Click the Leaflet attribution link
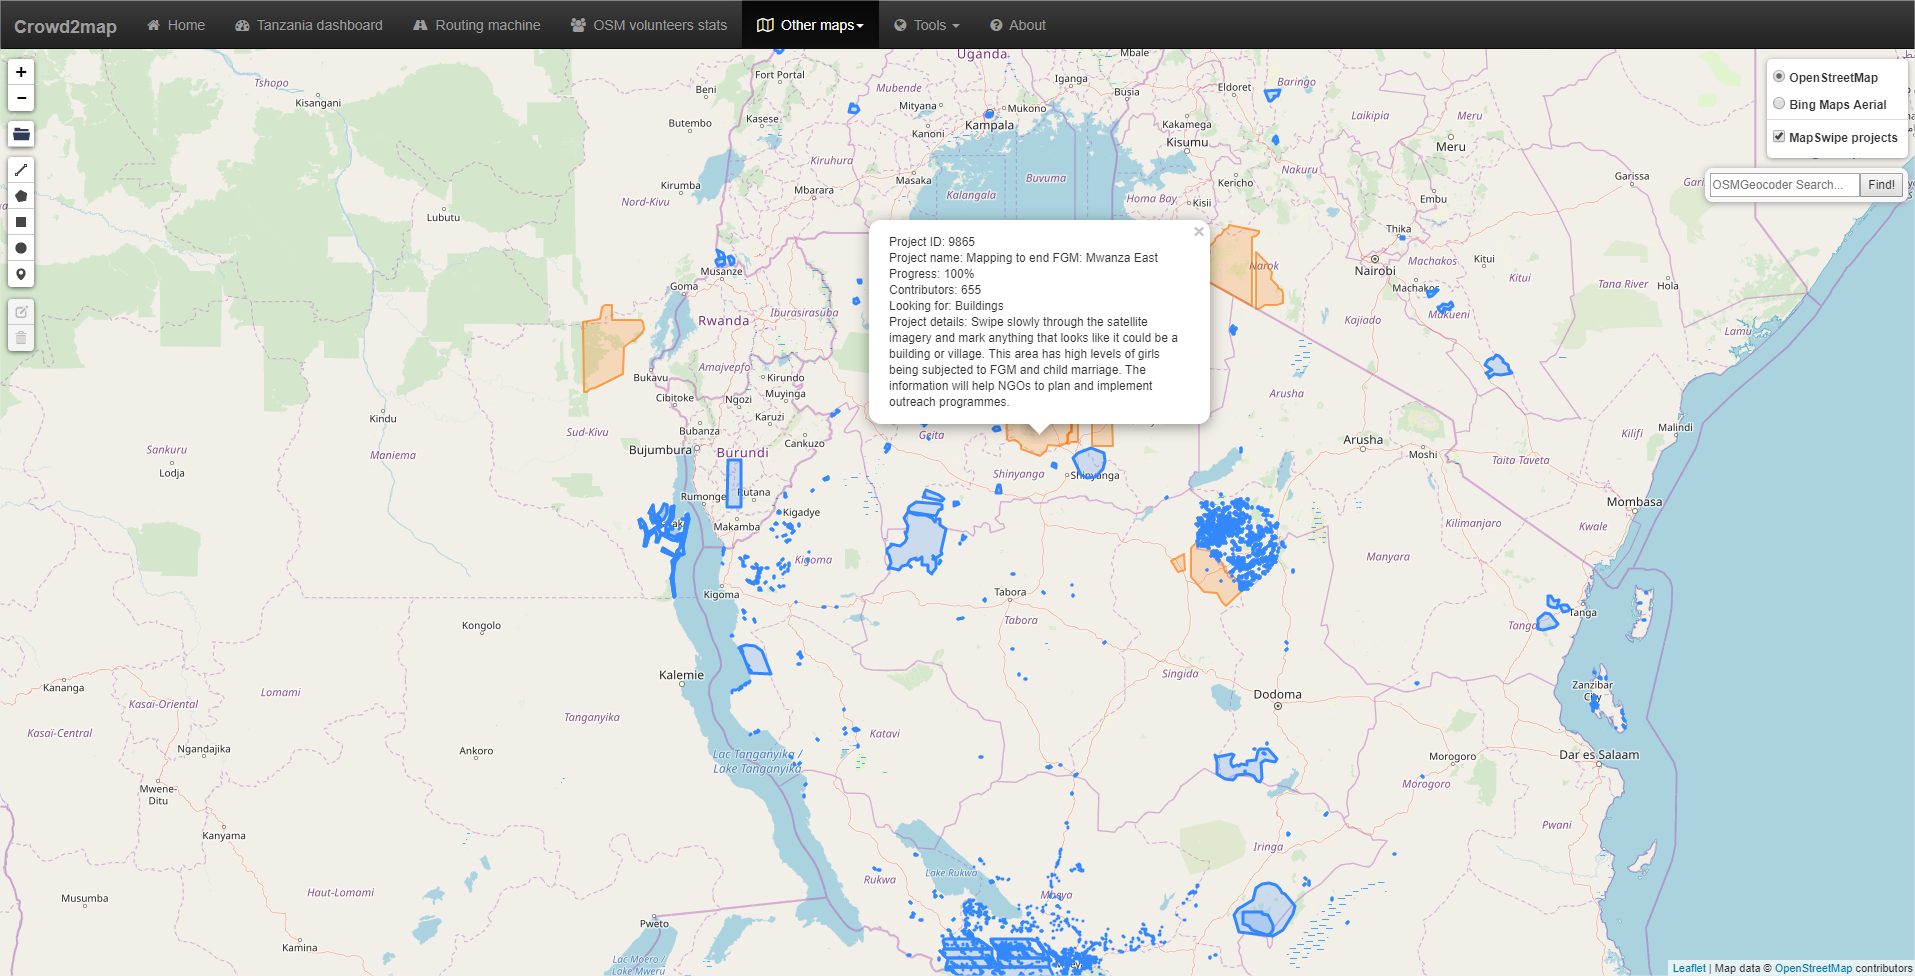Screen dimensions: 1915x976 click(x=1689, y=968)
